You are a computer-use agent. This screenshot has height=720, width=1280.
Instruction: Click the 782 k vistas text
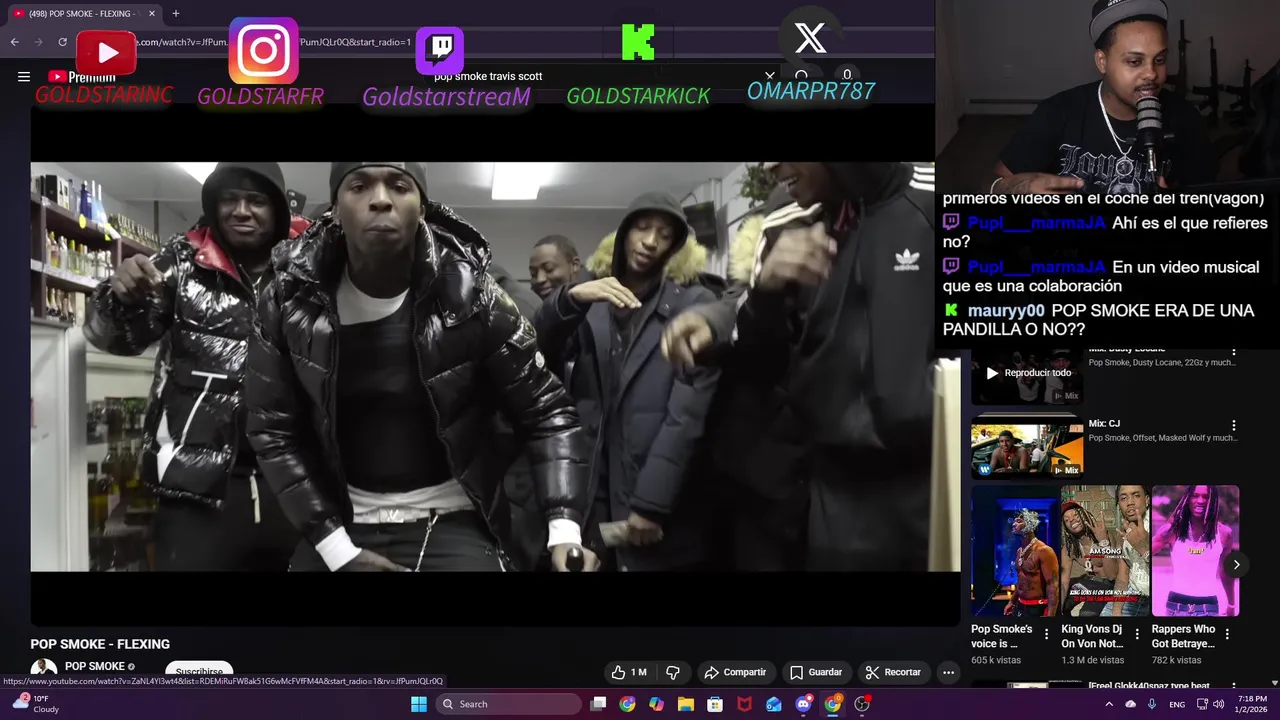(1177, 660)
